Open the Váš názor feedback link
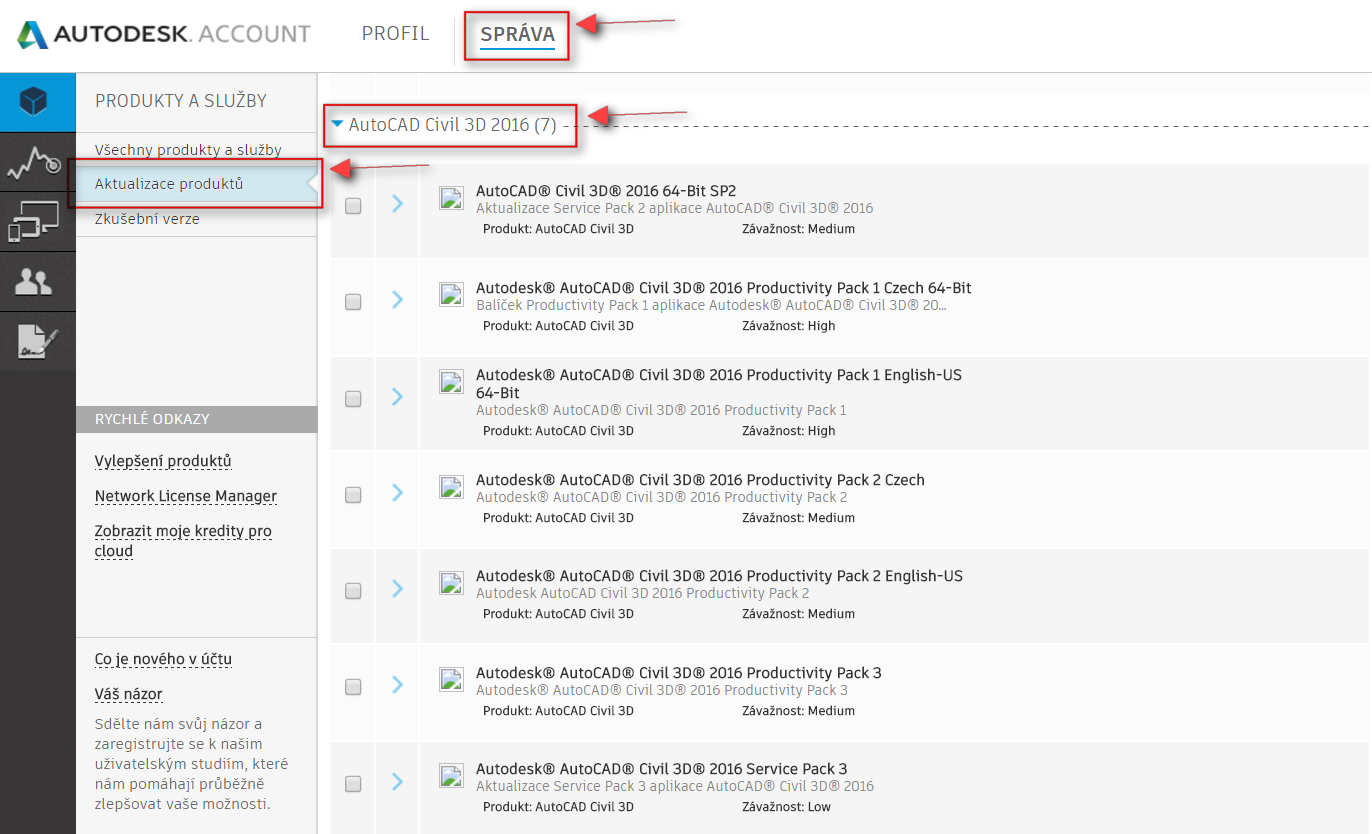The width and height of the screenshot is (1372, 834). [128, 694]
